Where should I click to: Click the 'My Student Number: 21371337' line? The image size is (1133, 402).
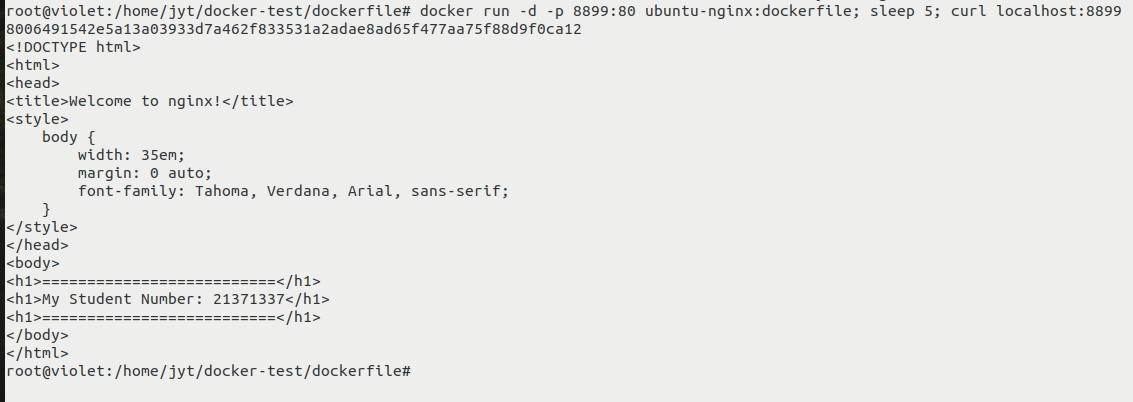168,299
